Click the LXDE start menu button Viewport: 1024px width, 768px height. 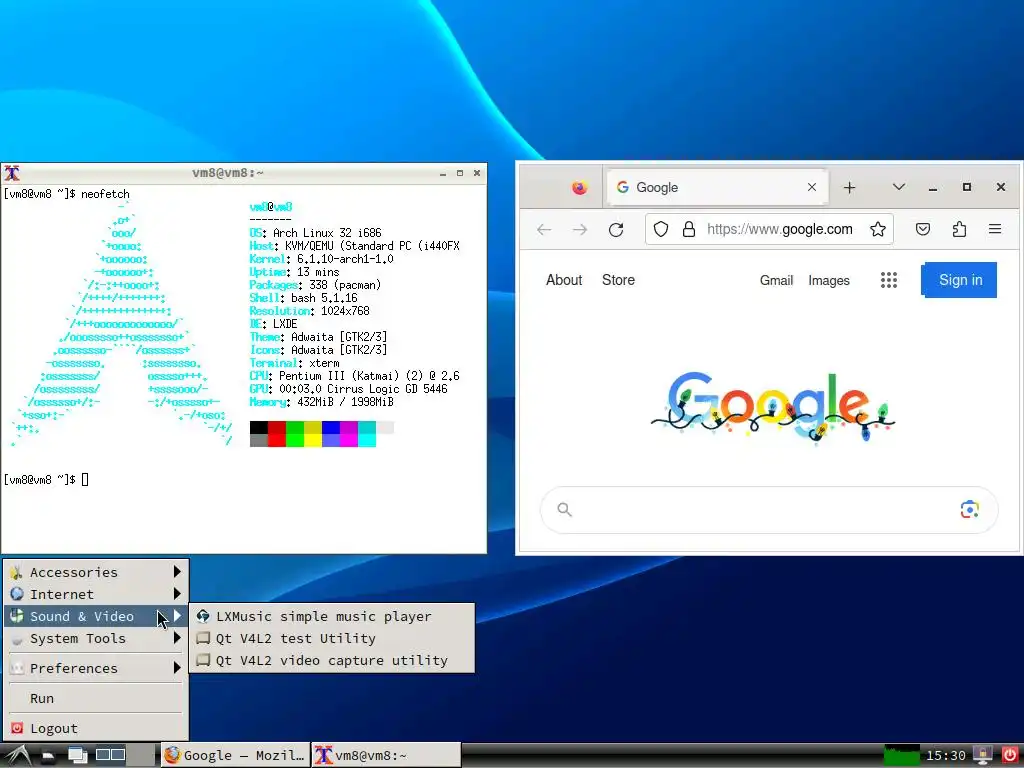click(x=17, y=756)
